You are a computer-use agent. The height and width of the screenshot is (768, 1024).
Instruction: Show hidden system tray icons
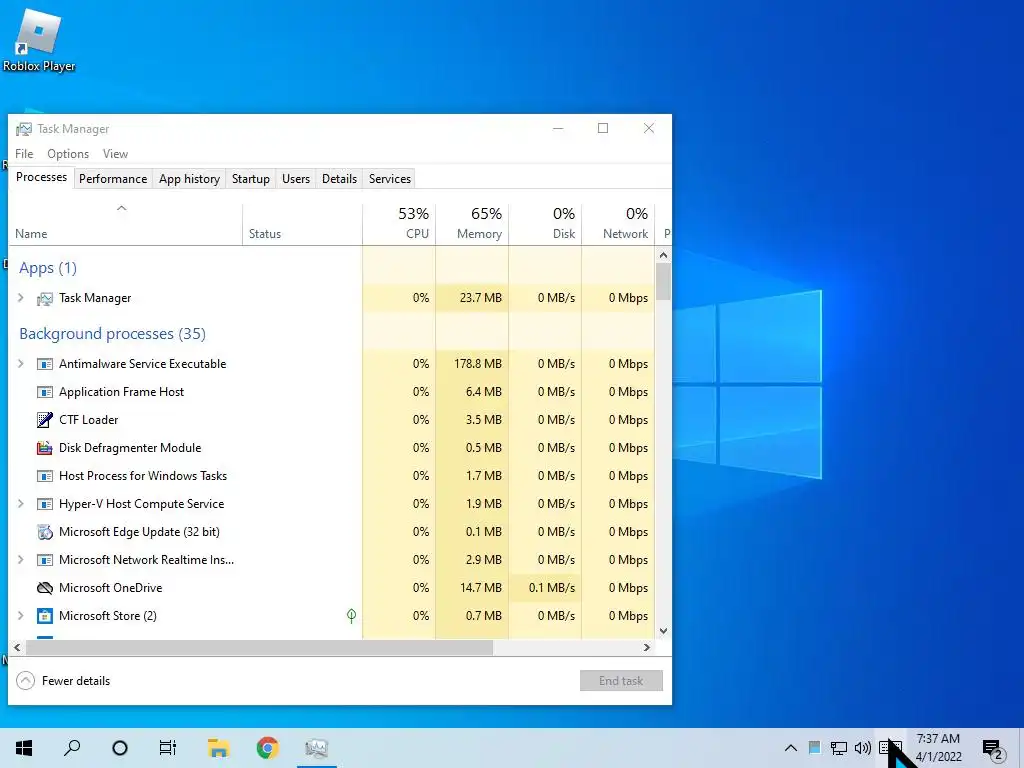point(790,748)
